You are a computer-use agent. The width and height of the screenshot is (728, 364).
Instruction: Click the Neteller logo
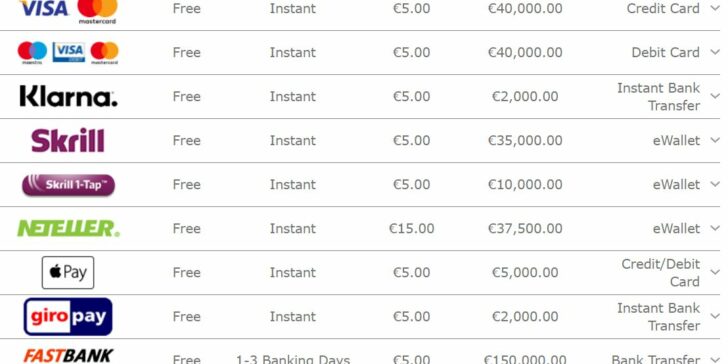click(68, 228)
